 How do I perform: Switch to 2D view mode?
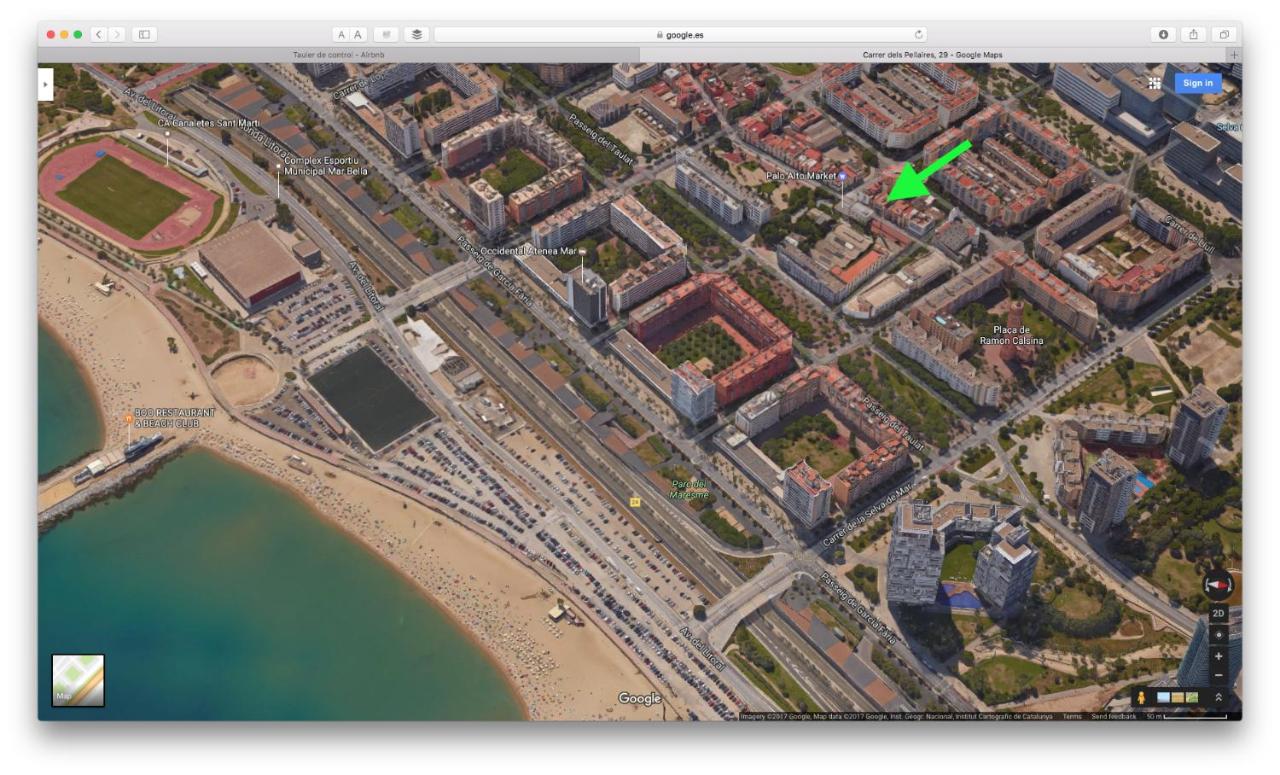(x=1219, y=612)
